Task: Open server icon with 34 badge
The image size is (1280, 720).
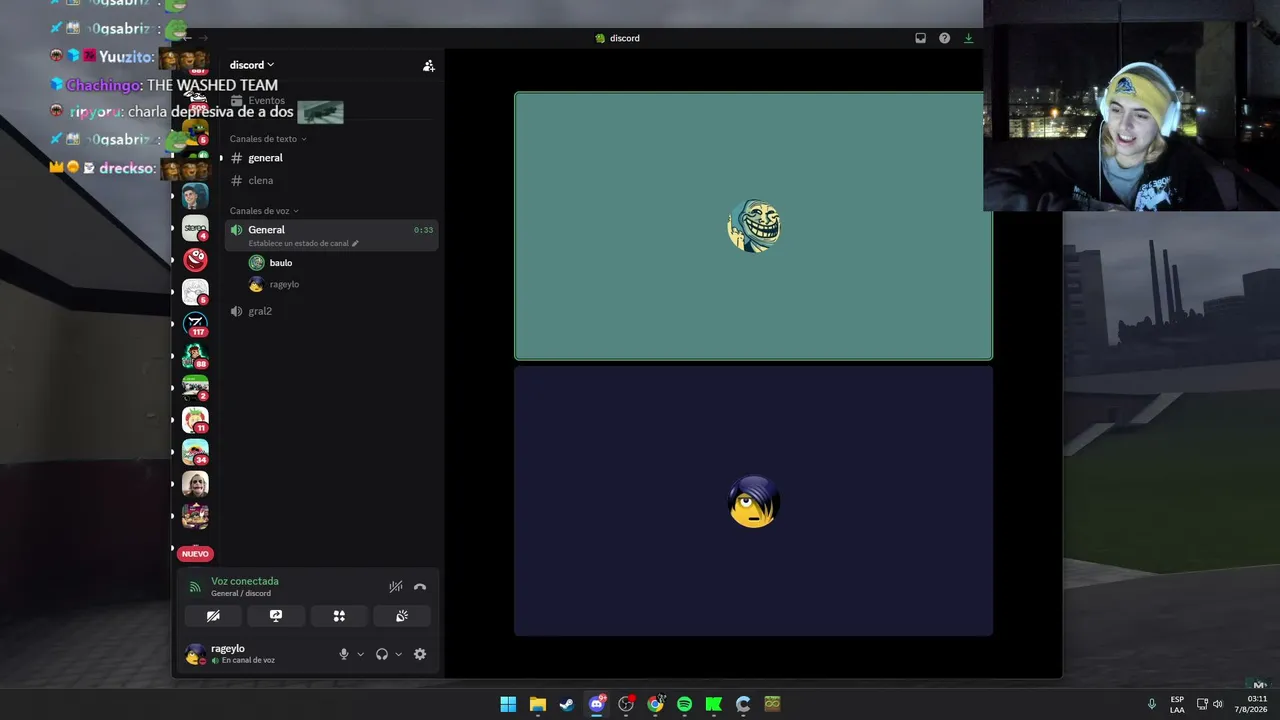Action: click(195, 452)
